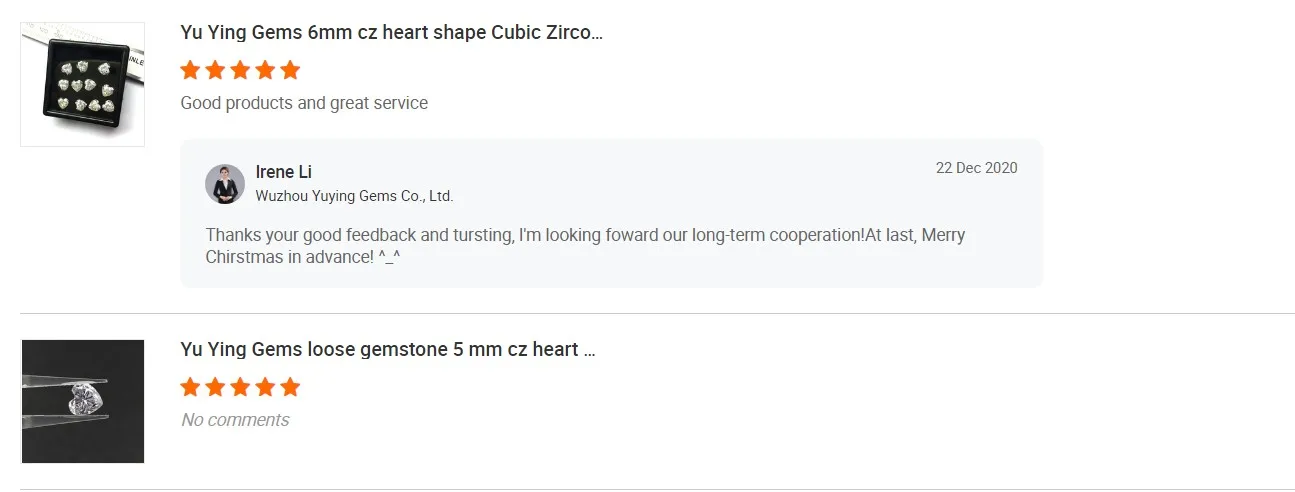Open the tweezers-held gemstone thumbnail

(x=83, y=401)
